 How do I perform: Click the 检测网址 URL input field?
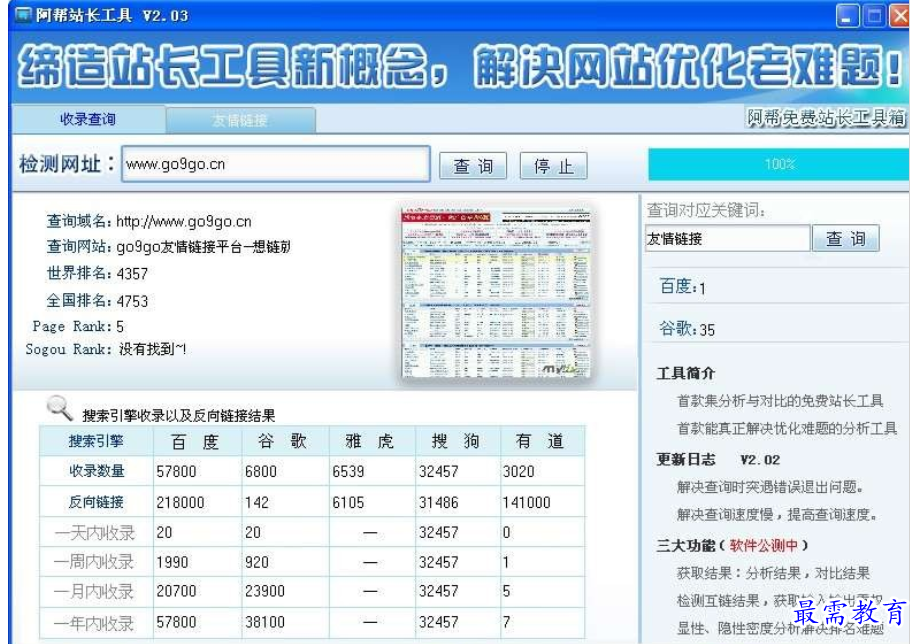[275, 164]
